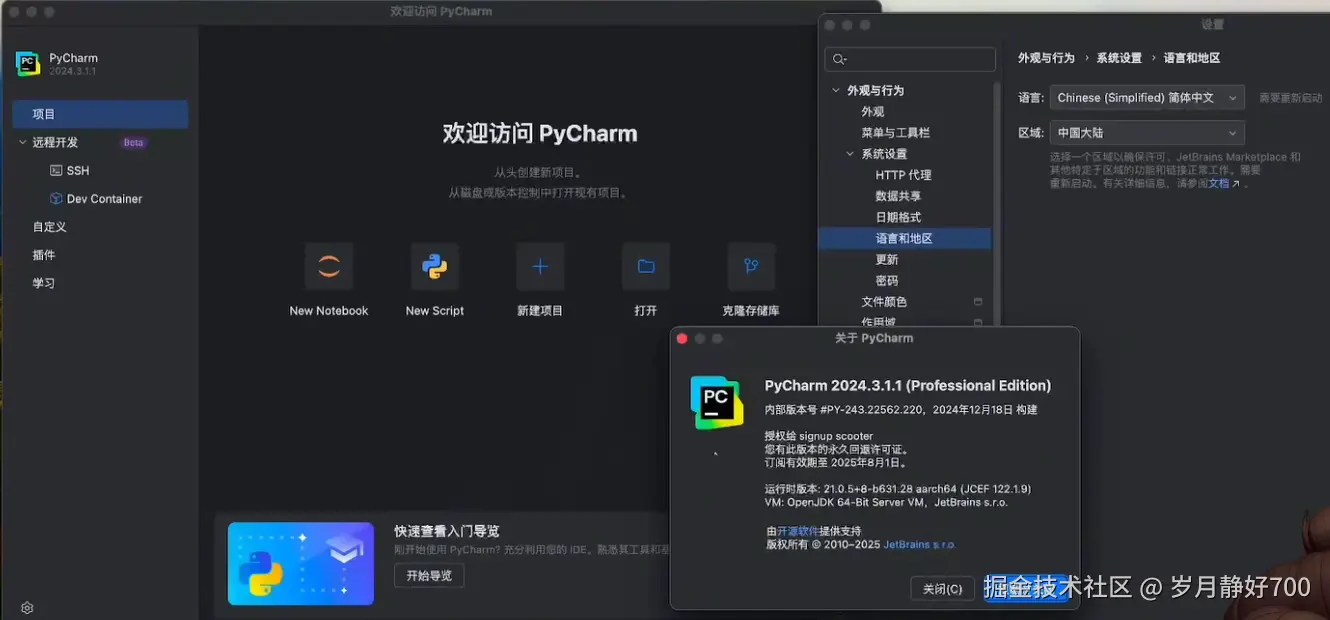The height and width of the screenshot is (620, 1330).
Task: Open a project with the 打开 folder icon
Action: 645,266
